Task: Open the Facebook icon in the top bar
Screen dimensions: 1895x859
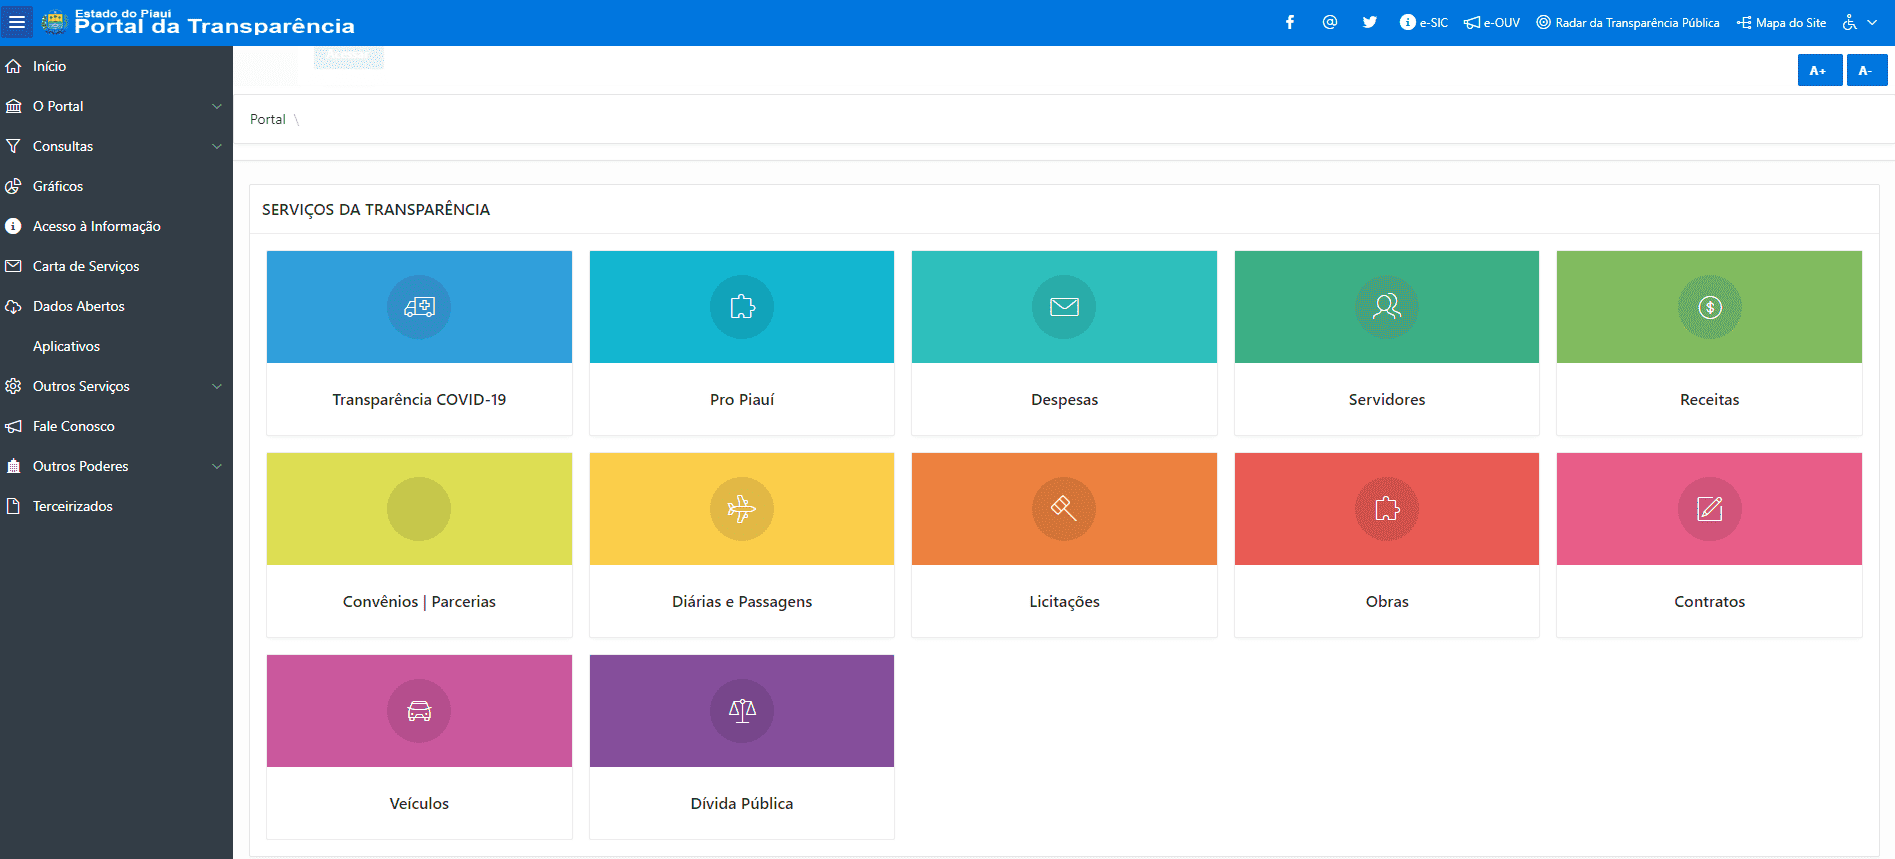Action: tap(1290, 22)
